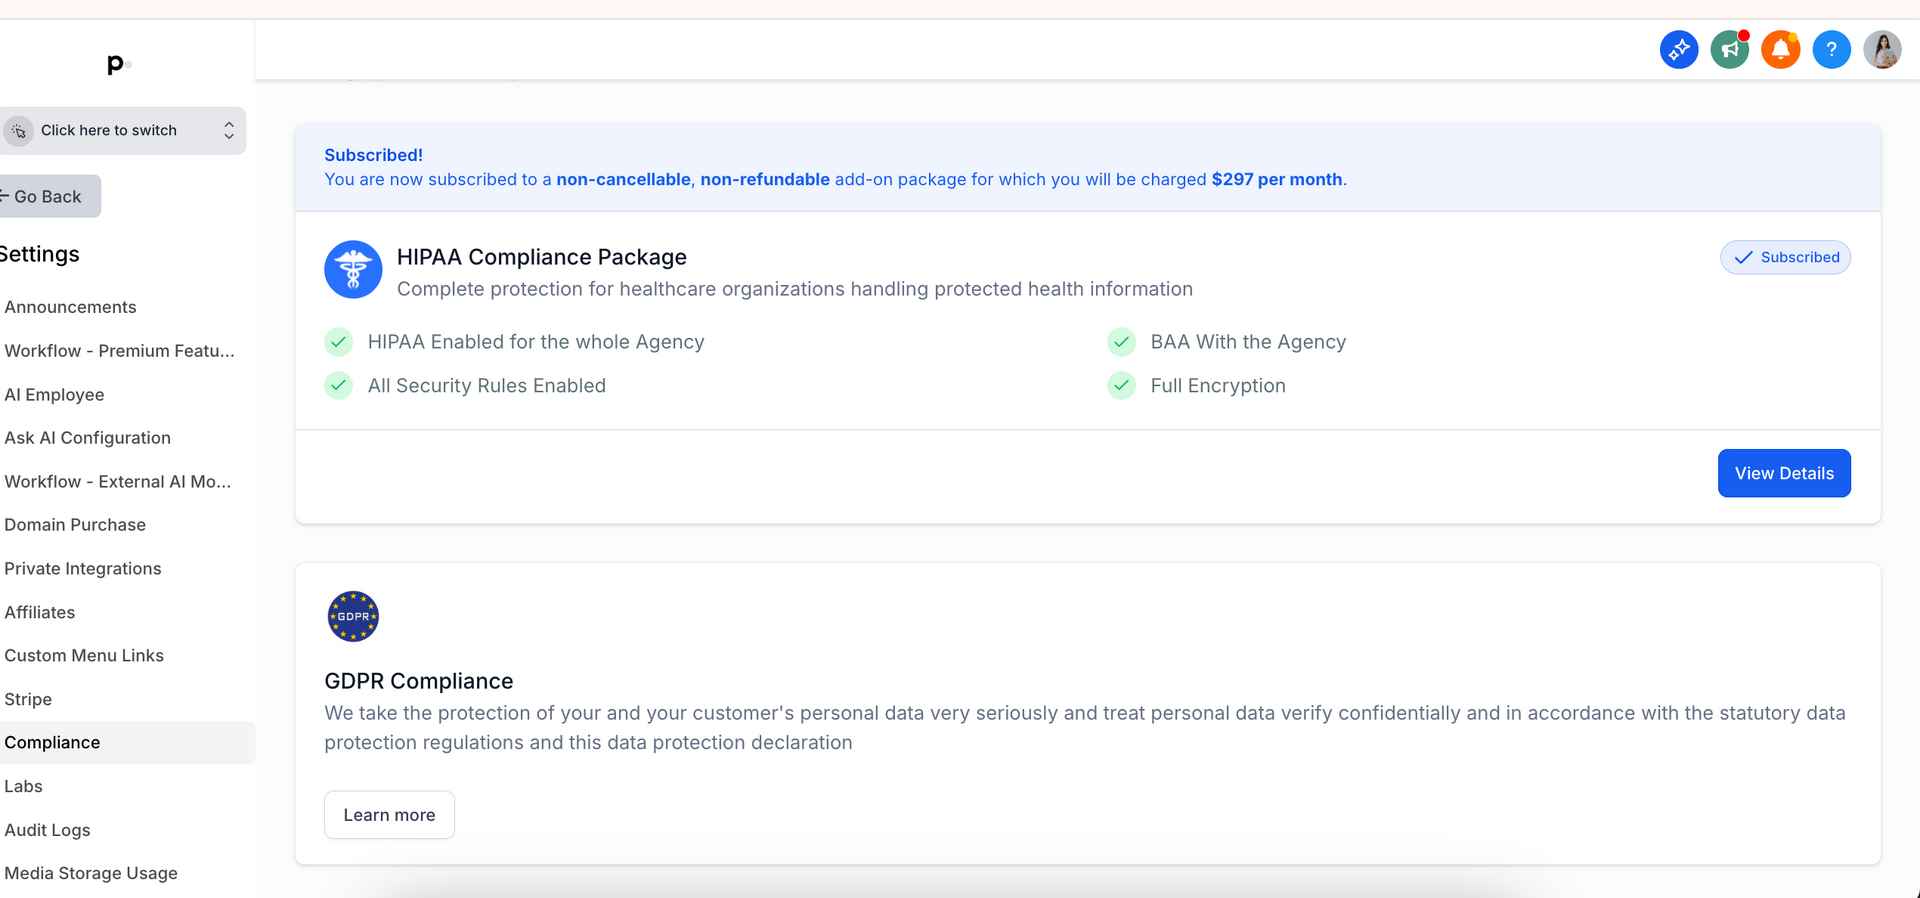Go to Labs settings page
This screenshot has height=898, width=1920.
point(23,786)
